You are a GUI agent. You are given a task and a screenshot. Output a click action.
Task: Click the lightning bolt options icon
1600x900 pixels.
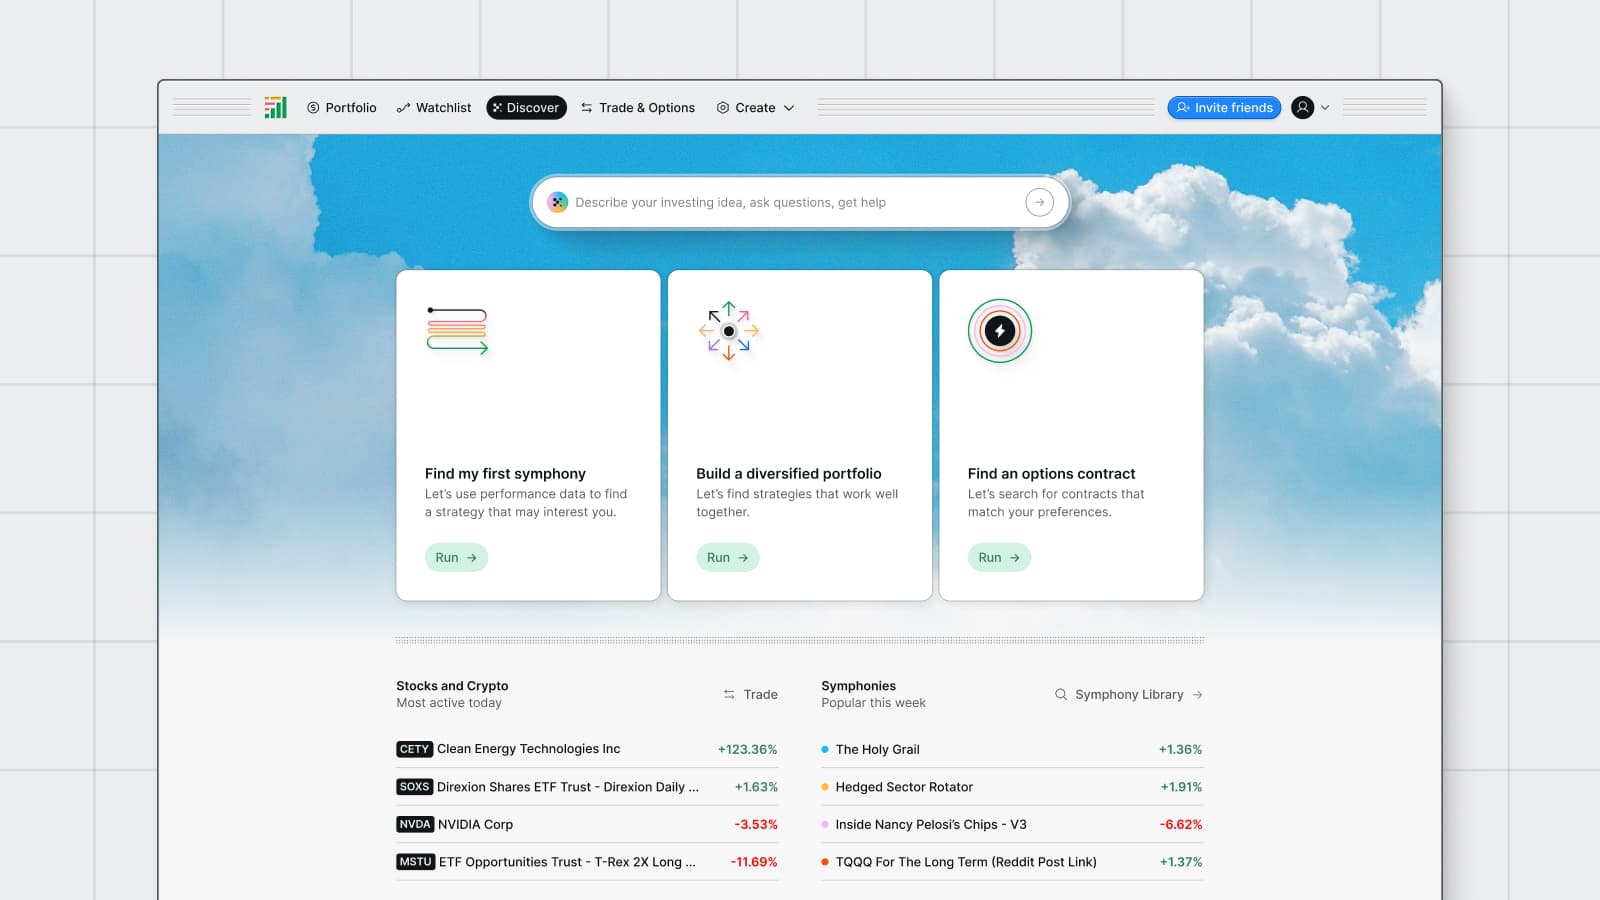click(999, 331)
